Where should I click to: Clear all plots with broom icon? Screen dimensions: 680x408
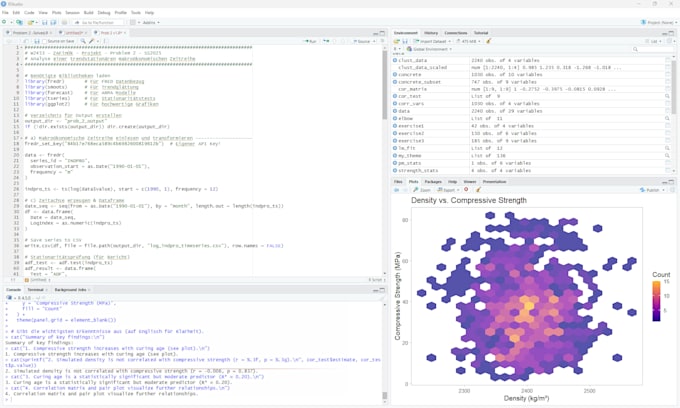point(478,190)
